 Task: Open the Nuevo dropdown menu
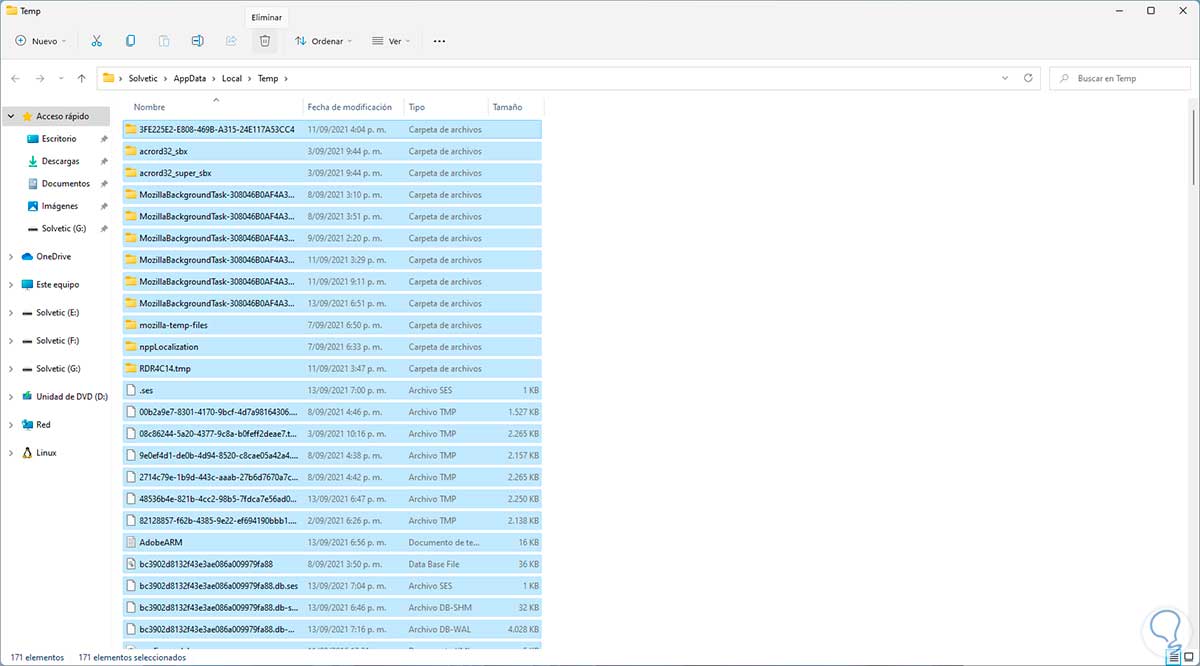41,41
